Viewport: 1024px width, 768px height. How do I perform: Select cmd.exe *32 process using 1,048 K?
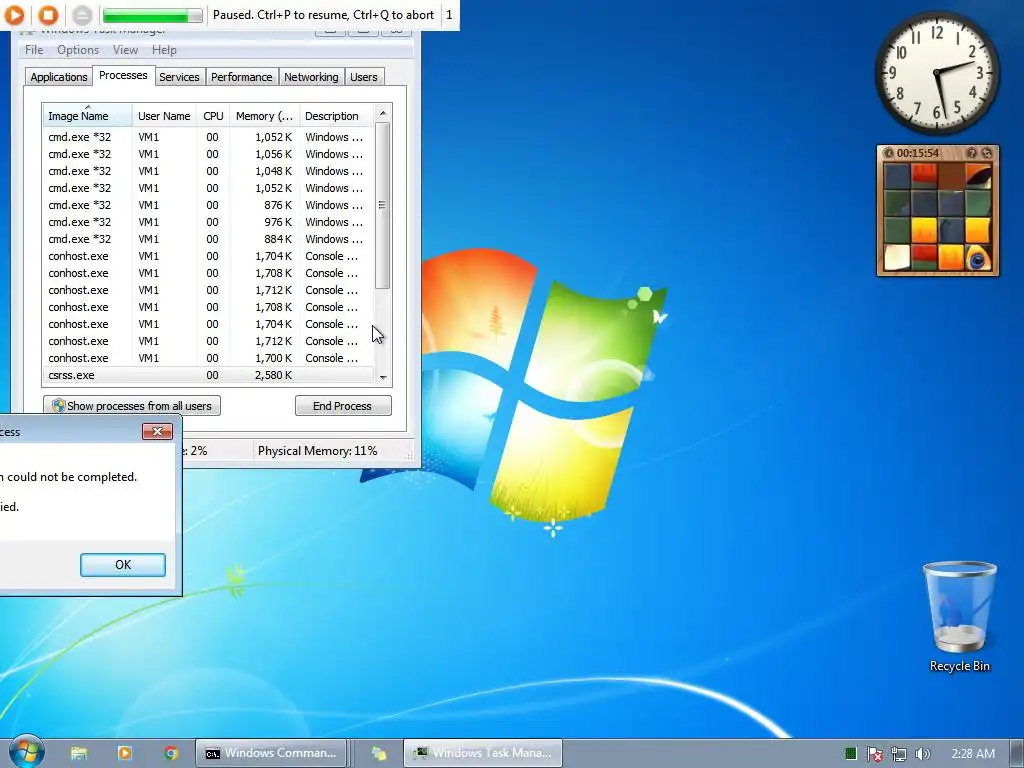208,171
